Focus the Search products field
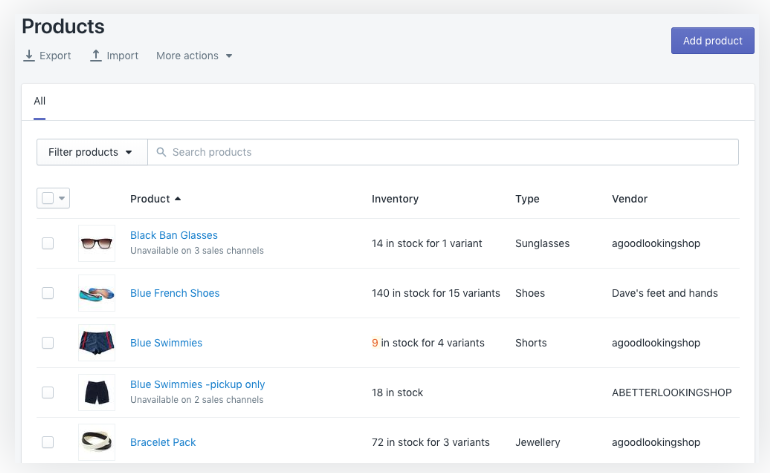Image resolution: width=770 pixels, height=473 pixels. (x=450, y=152)
